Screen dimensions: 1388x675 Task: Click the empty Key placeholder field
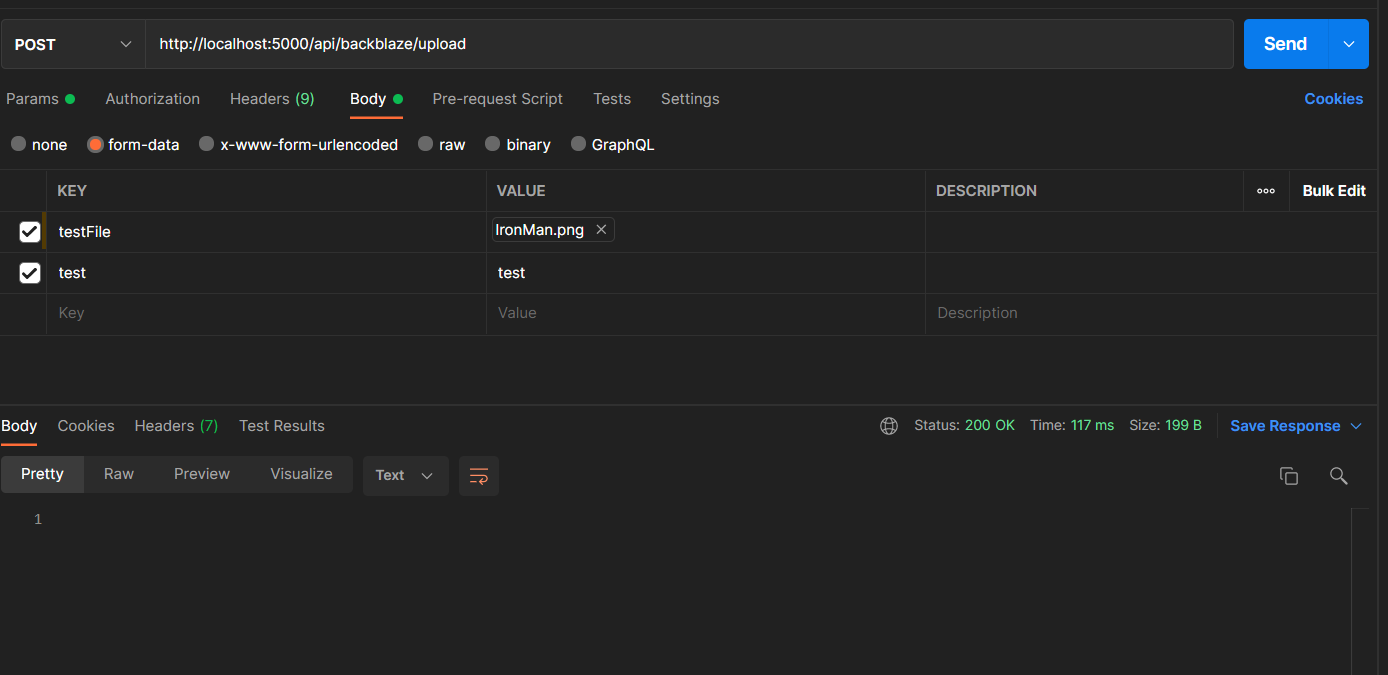tap(266, 313)
